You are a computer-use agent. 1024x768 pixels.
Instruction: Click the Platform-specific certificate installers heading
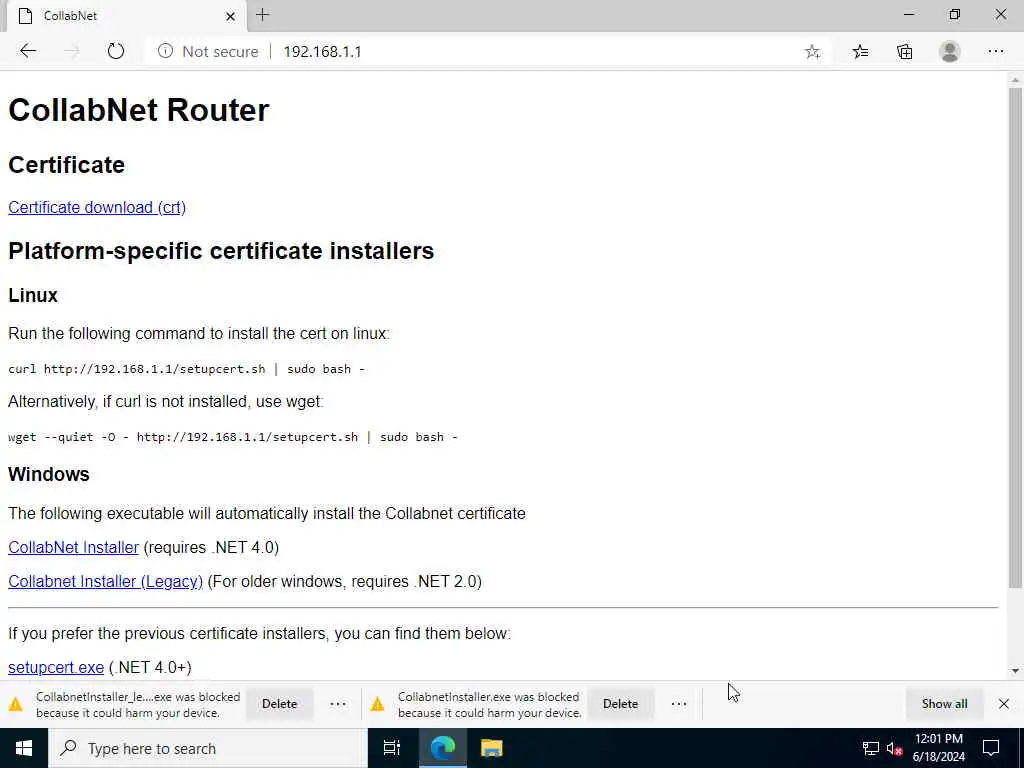click(221, 251)
